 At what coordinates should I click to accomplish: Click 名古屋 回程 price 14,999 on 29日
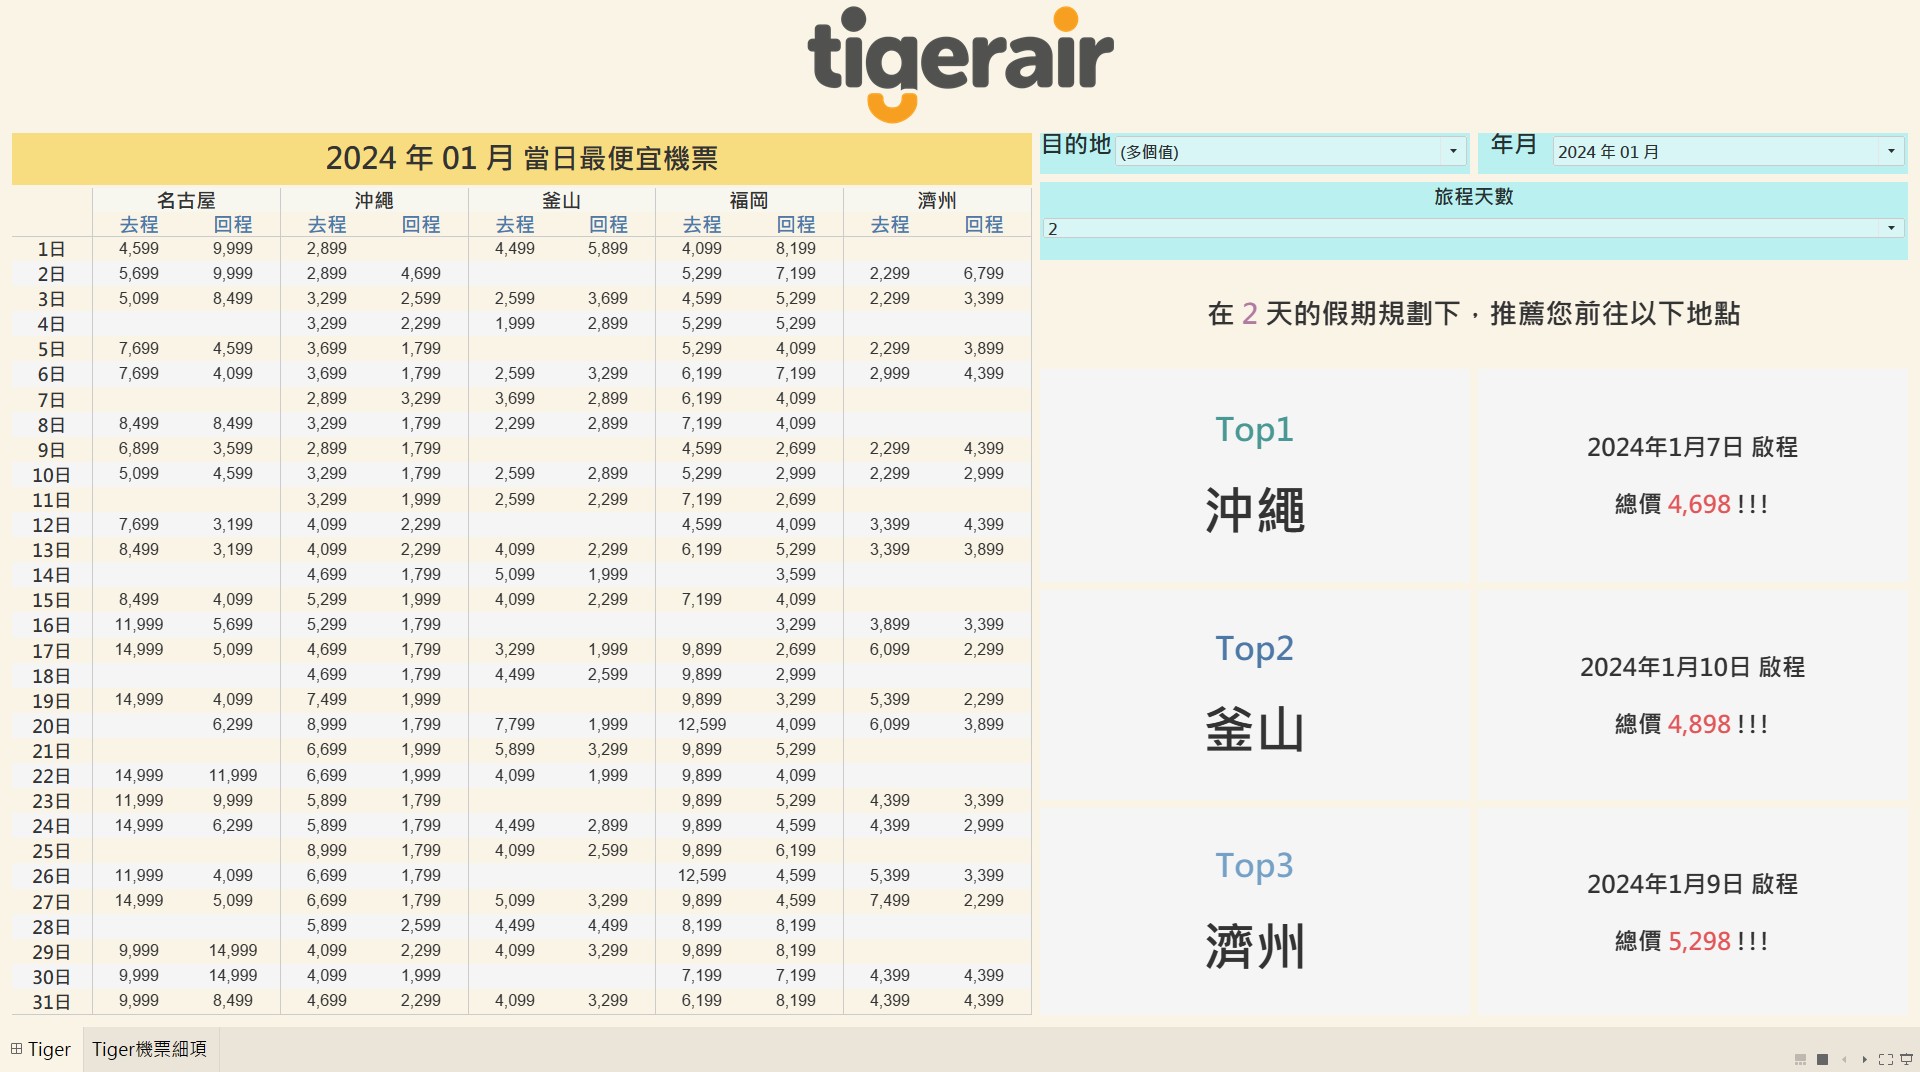[x=233, y=951]
